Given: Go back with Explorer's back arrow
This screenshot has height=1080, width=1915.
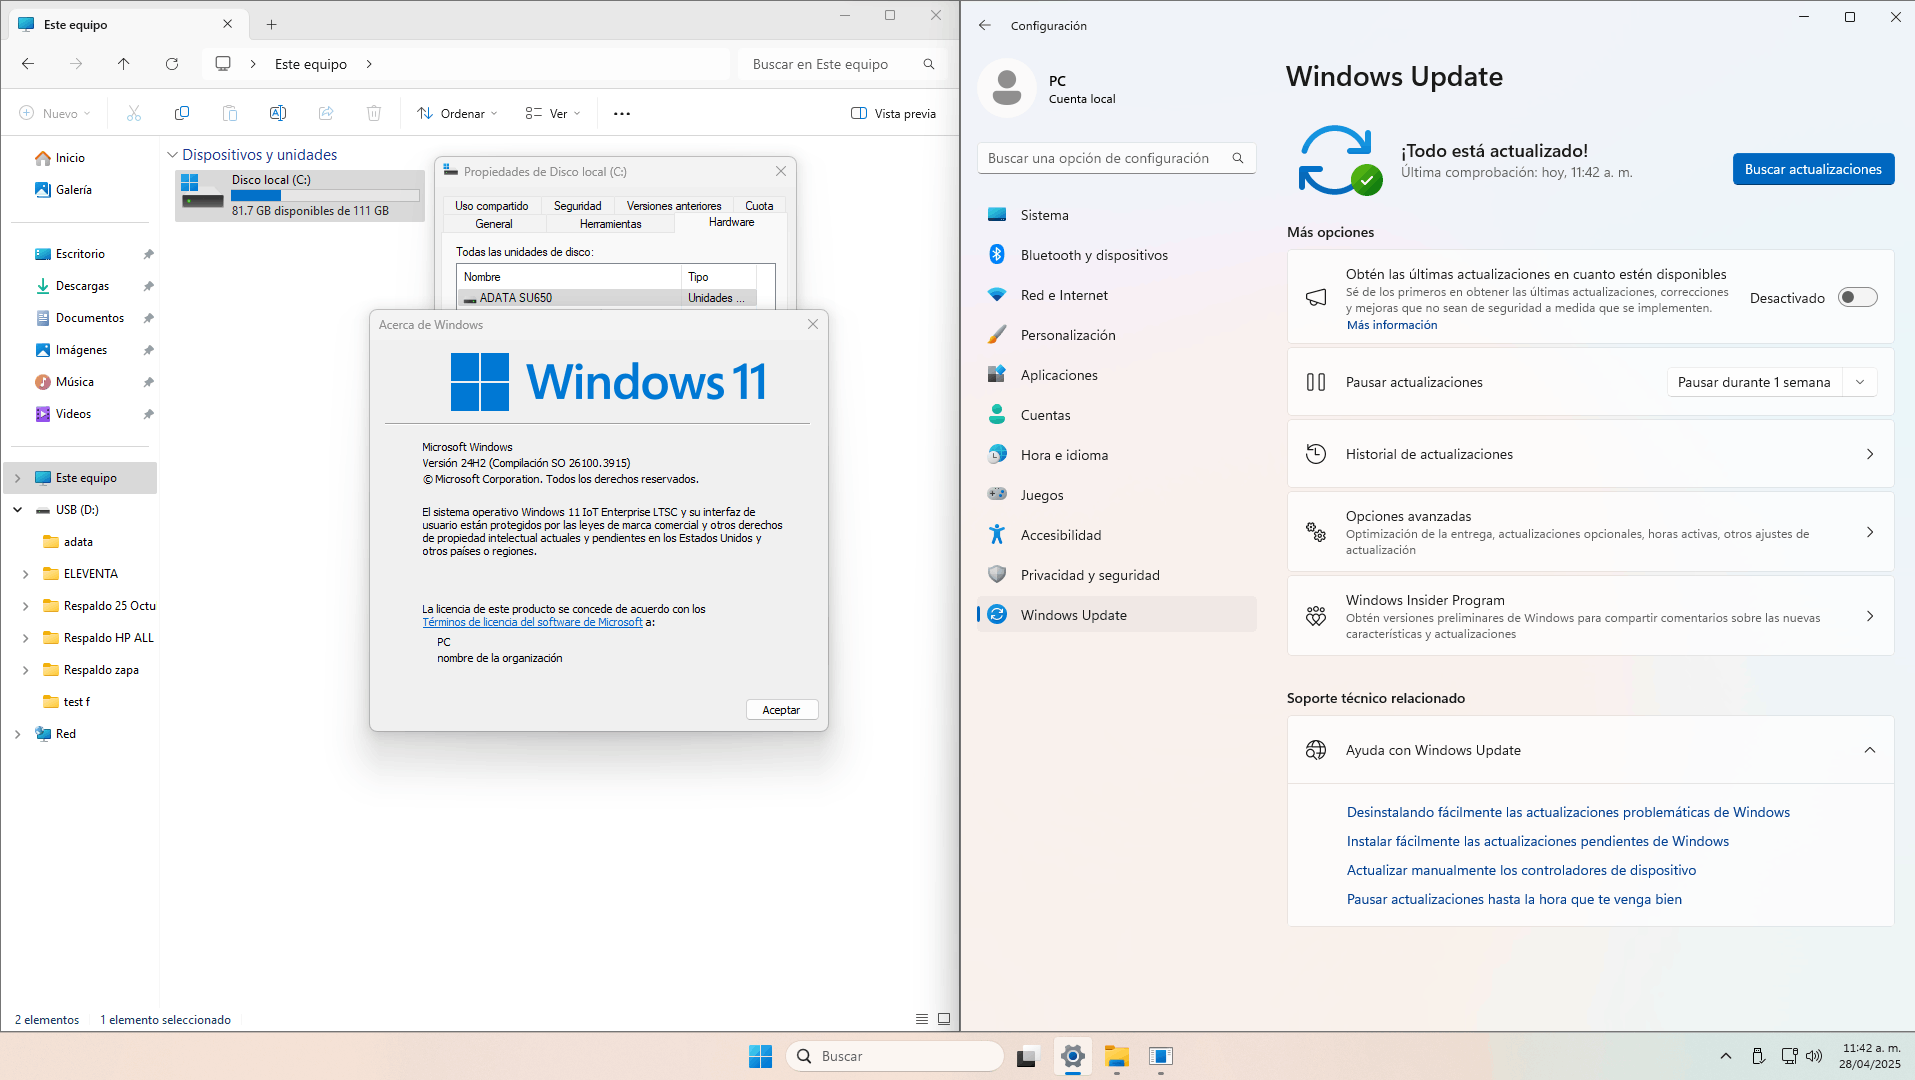Looking at the screenshot, I should [x=28, y=64].
